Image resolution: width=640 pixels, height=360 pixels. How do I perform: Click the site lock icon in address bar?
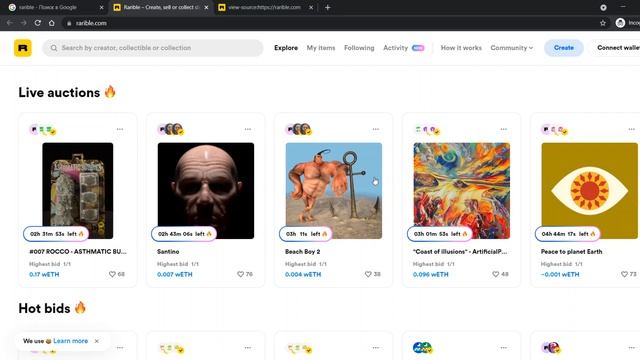click(69, 23)
